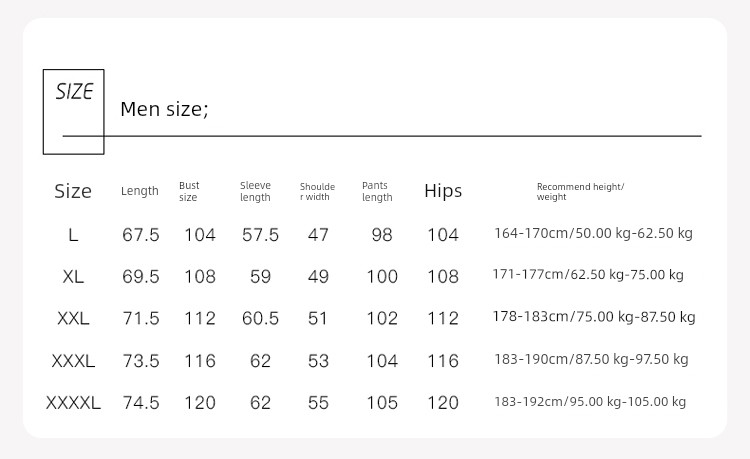The width and height of the screenshot is (750, 459).
Task: Click the 60.5 sleeve length value
Action: point(260,318)
